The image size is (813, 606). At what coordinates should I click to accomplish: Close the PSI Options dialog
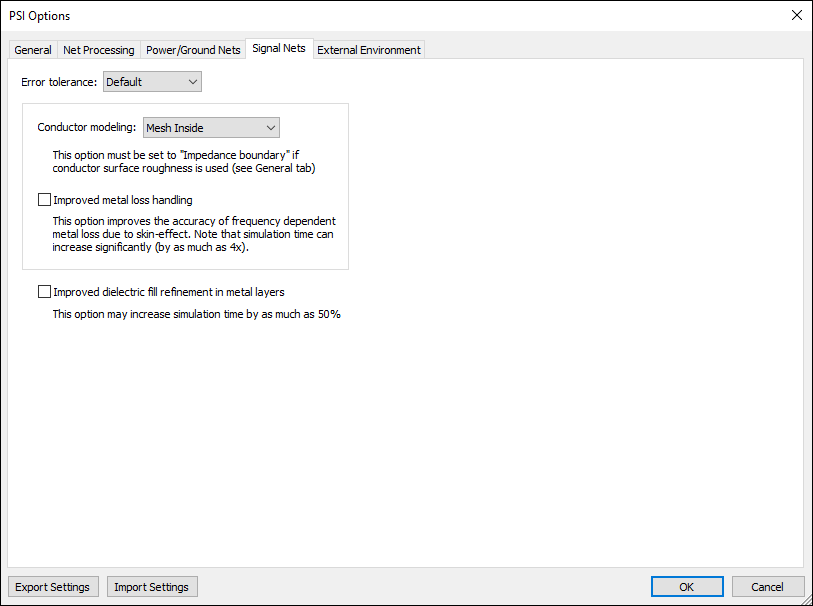coord(797,15)
